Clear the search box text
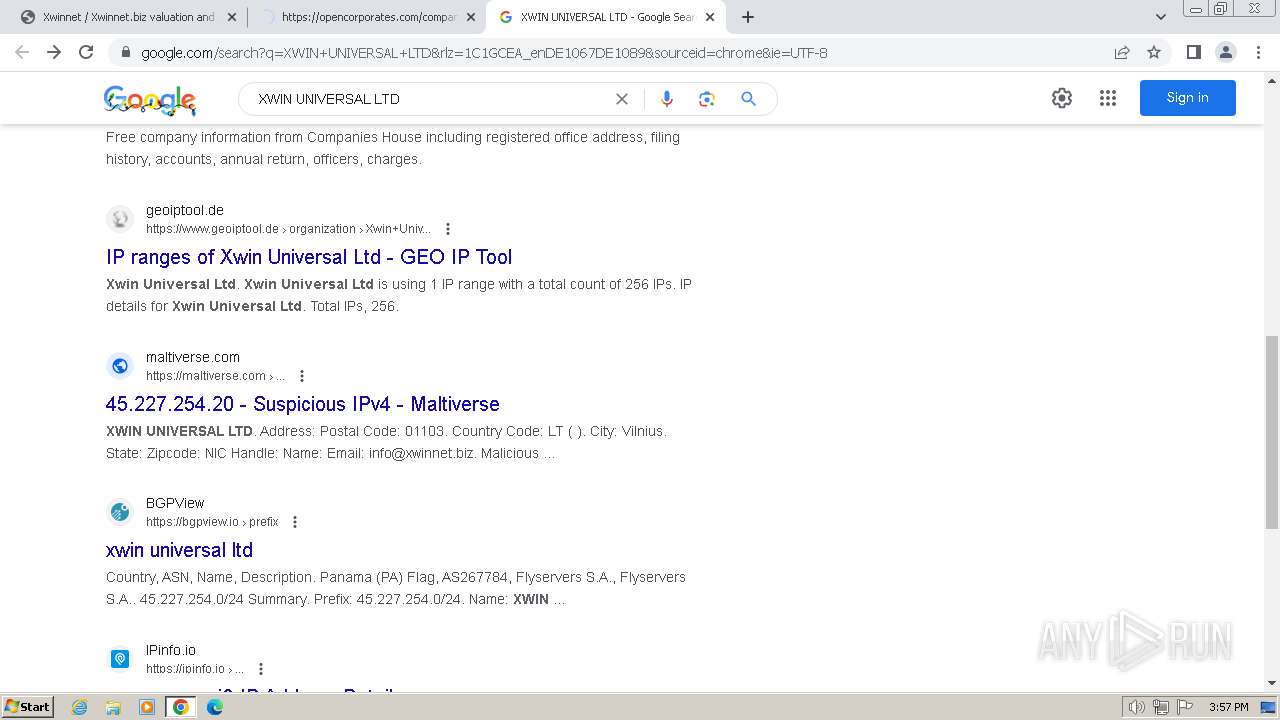This screenshot has width=1280, height=720. (622, 99)
